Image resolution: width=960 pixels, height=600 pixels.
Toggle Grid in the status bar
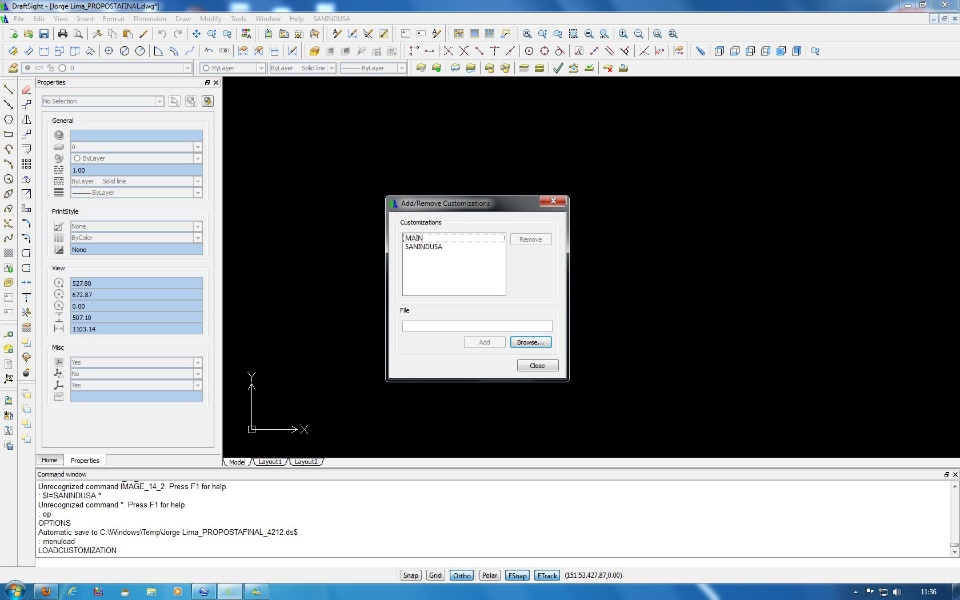(435, 576)
